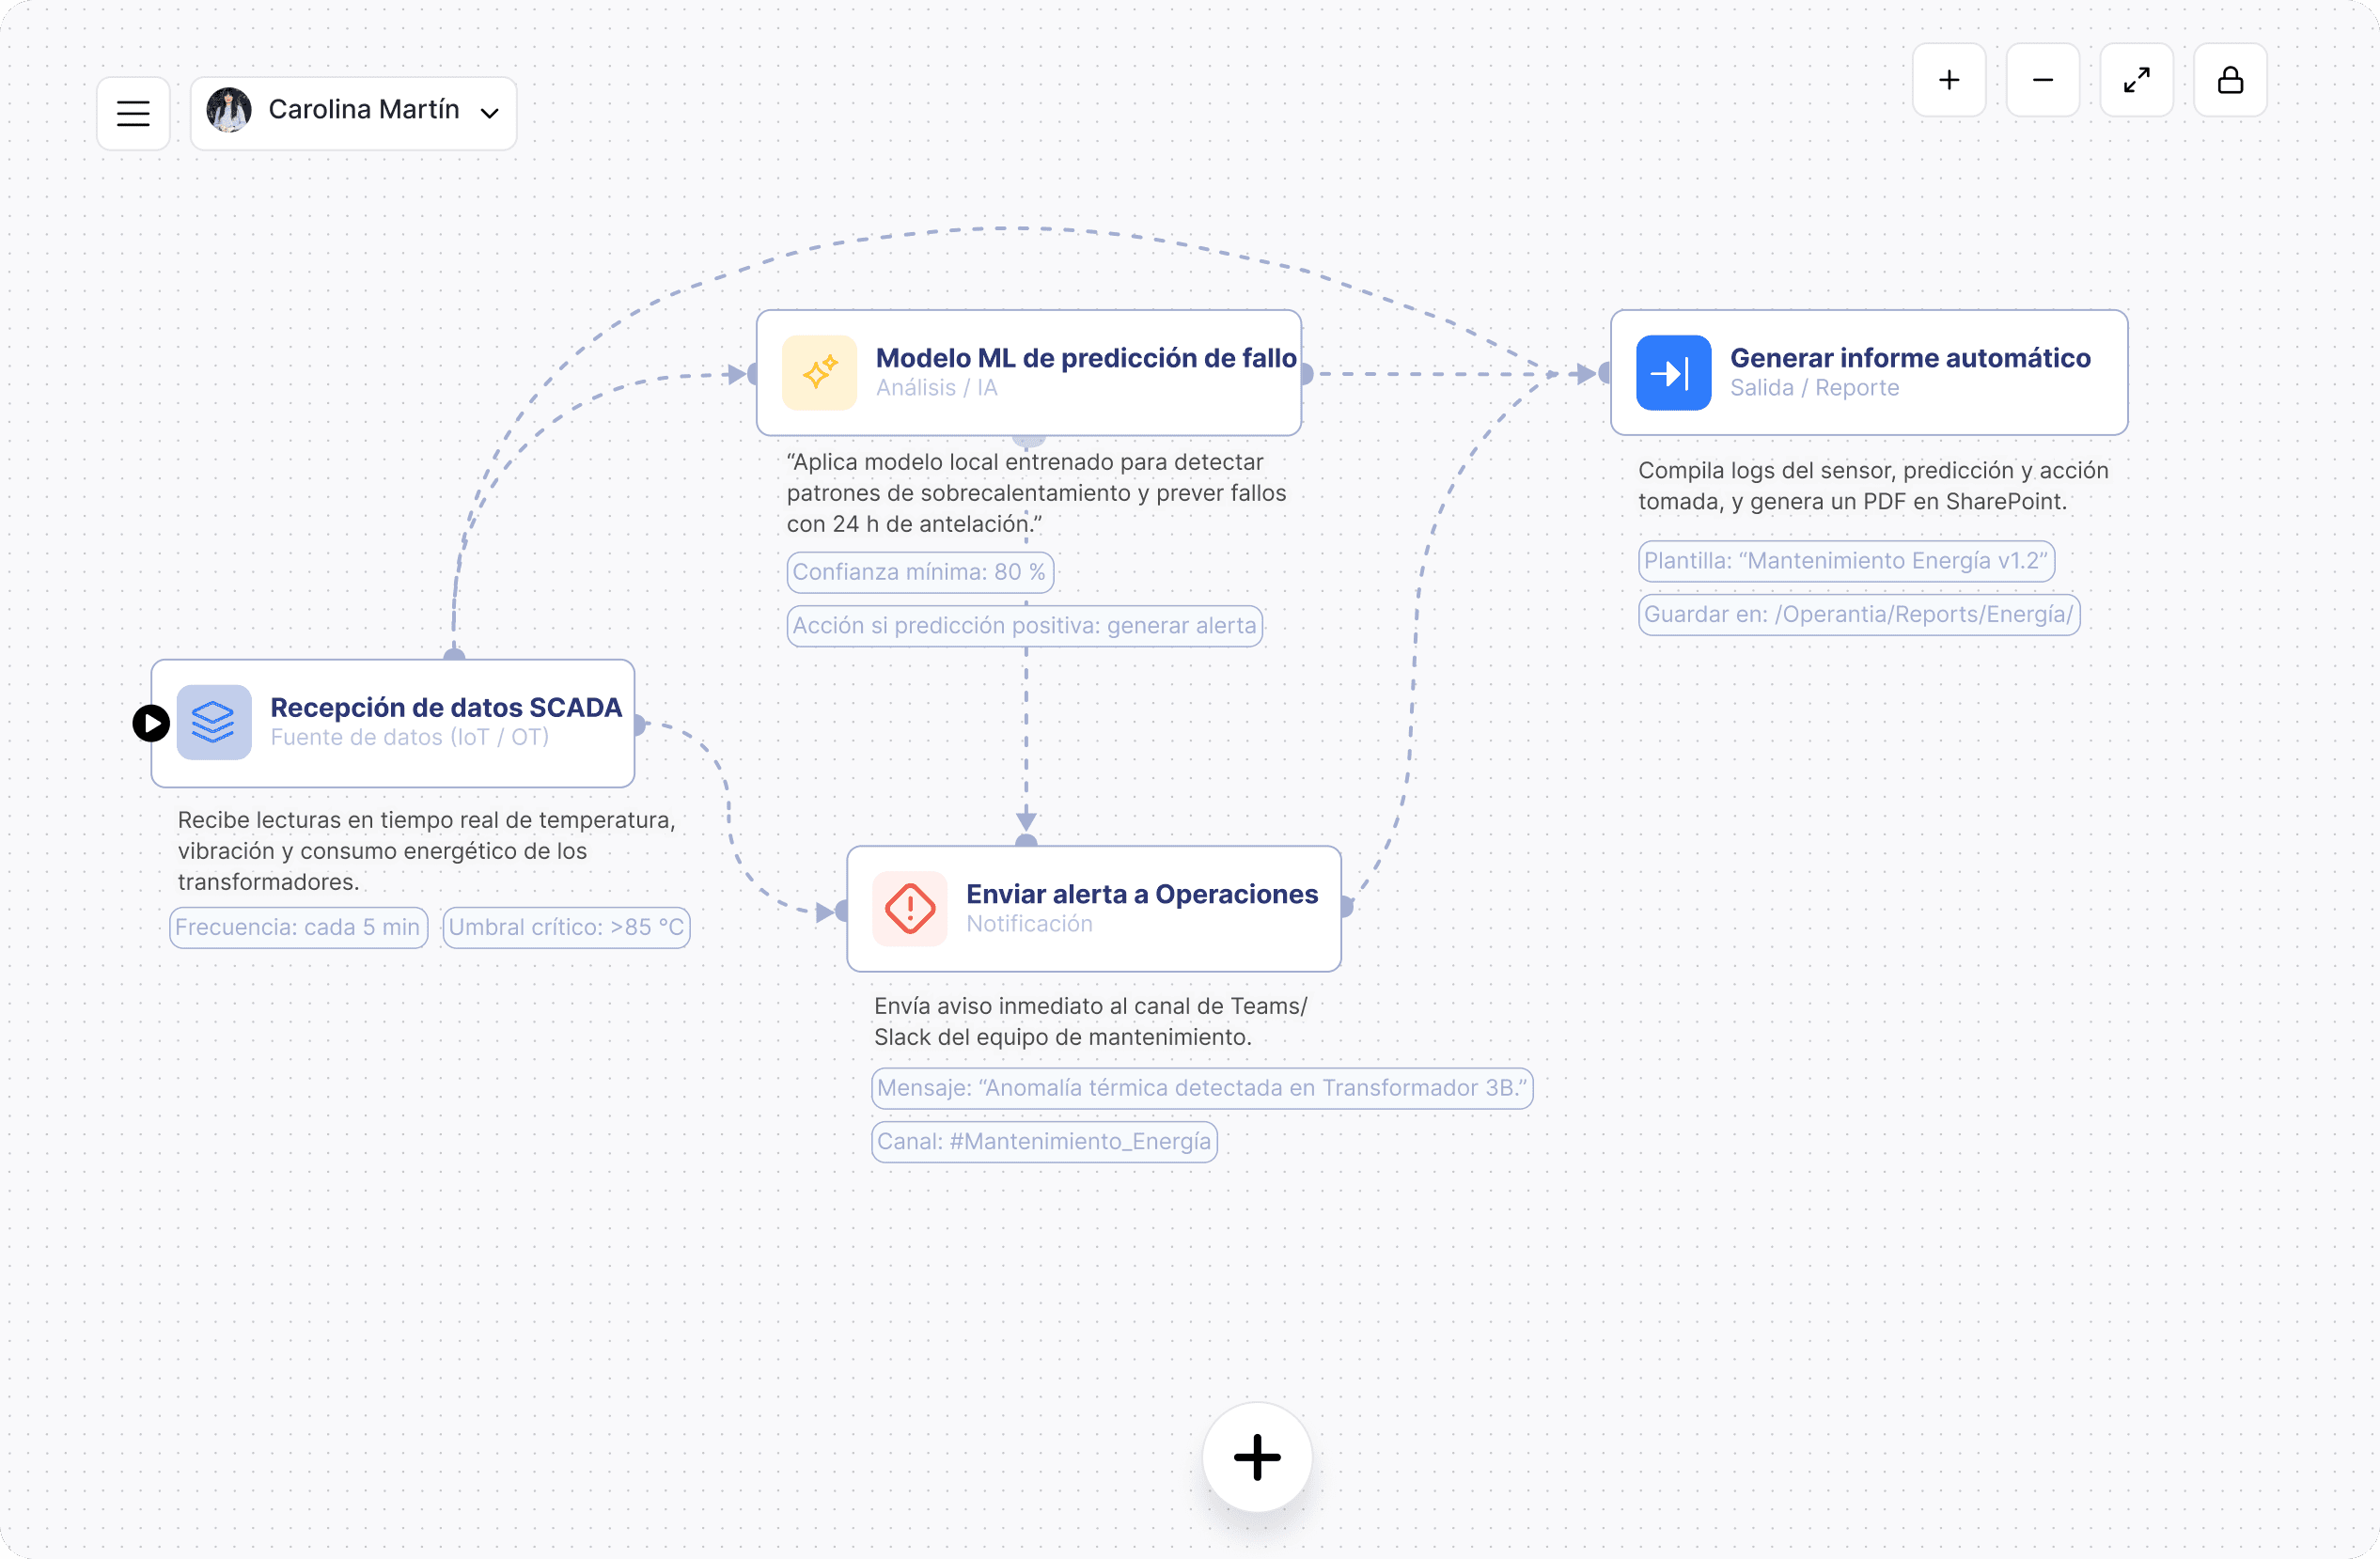Click Carolina Martín's avatar picture
The width and height of the screenshot is (2380, 1559).
(229, 110)
